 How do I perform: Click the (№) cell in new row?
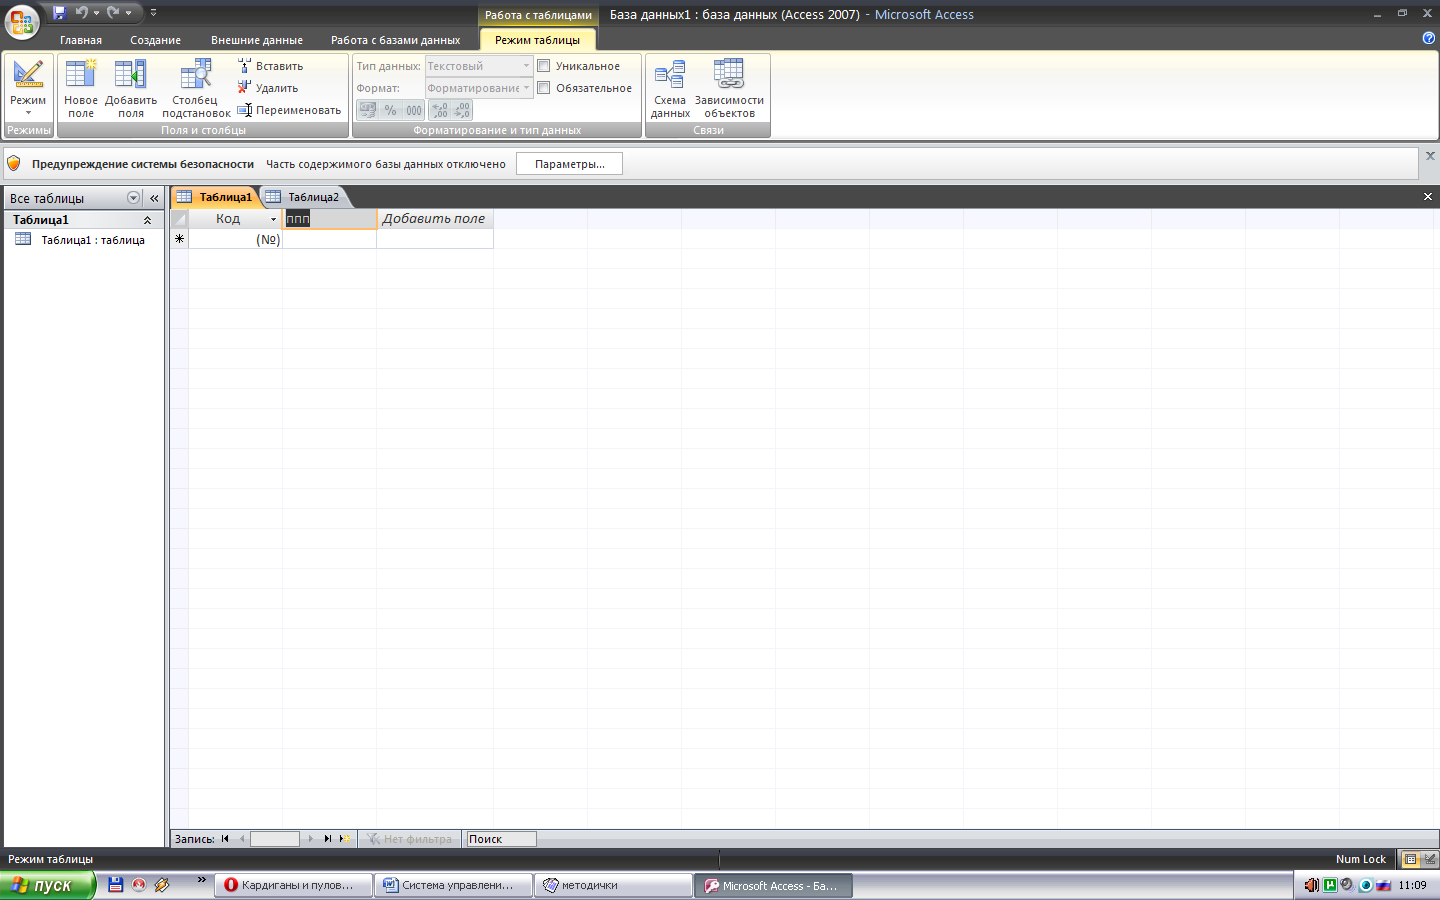click(x=236, y=239)
